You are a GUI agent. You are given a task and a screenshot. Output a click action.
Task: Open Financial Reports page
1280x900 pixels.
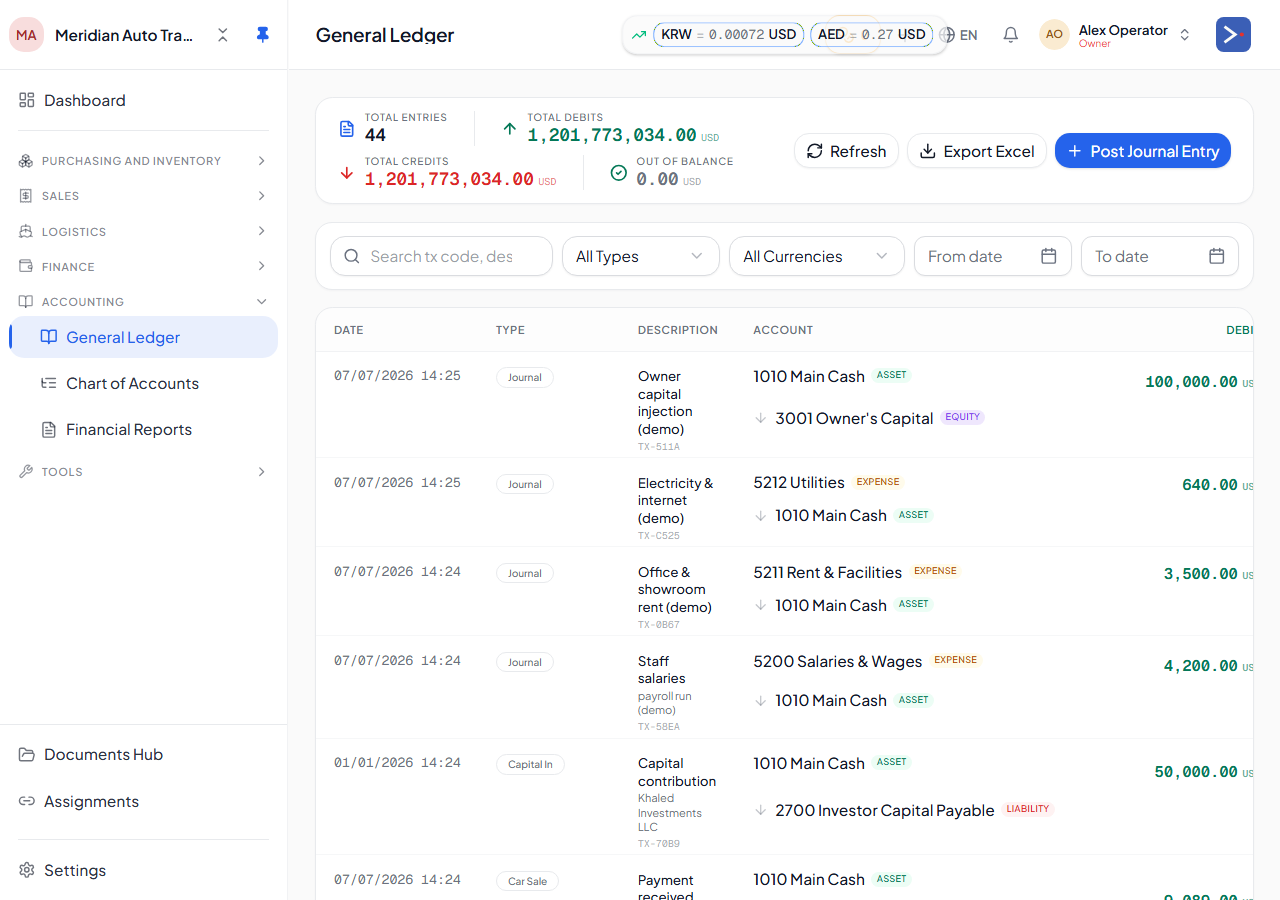(x=144, y=429)
